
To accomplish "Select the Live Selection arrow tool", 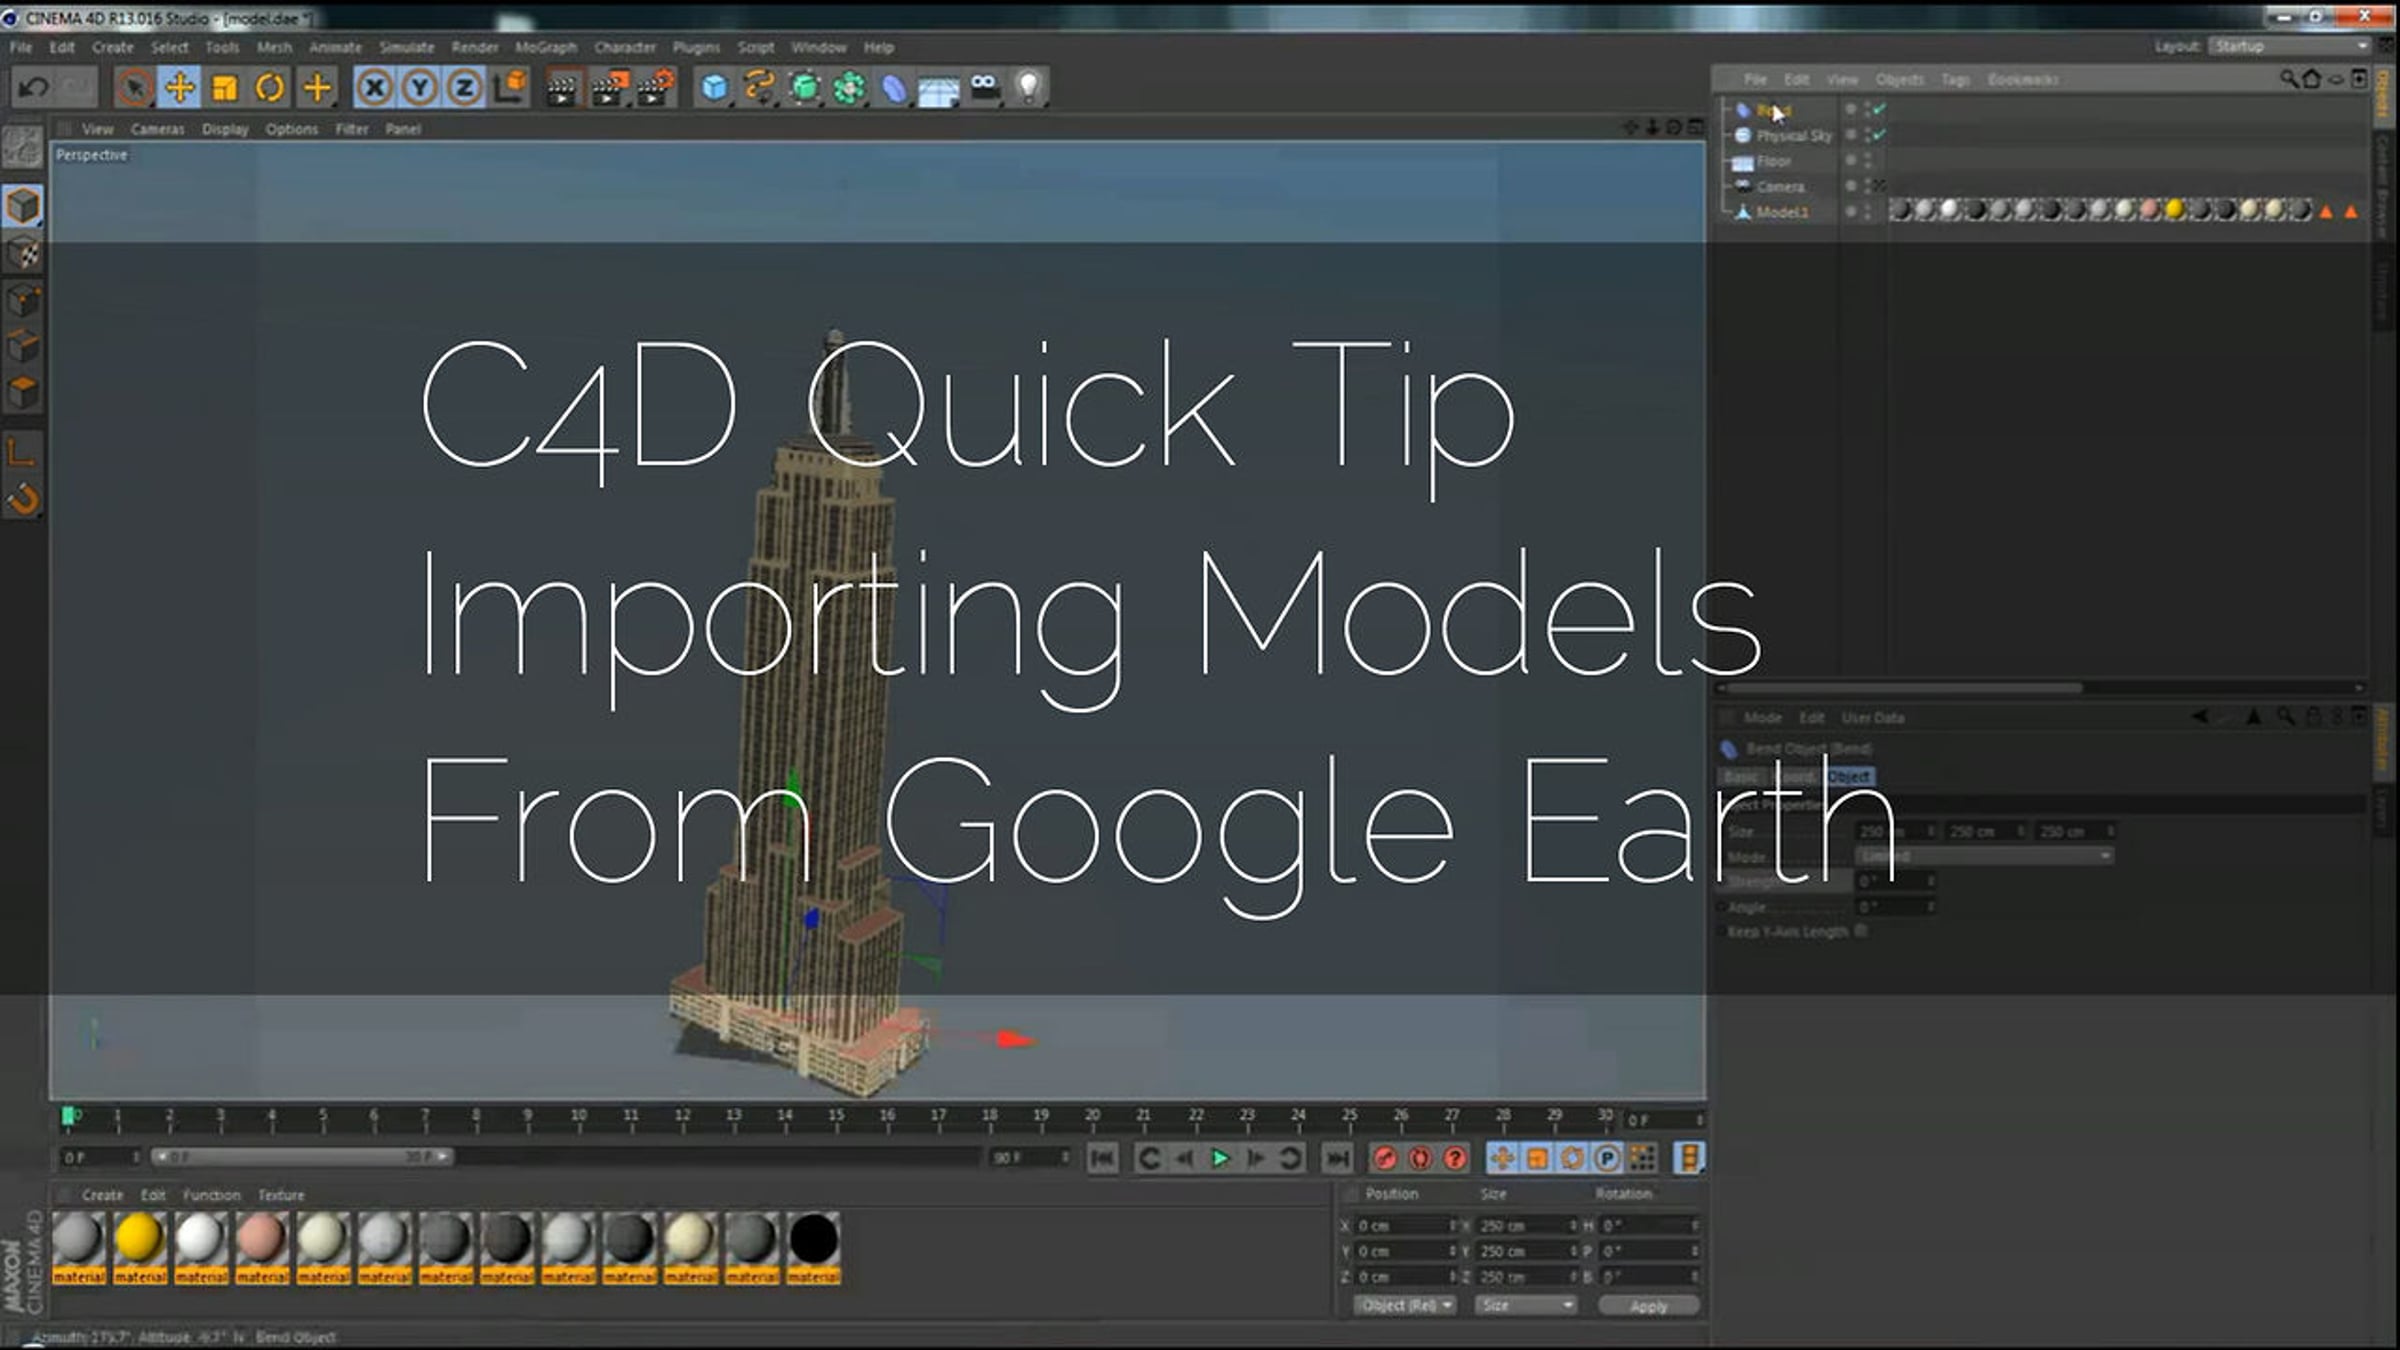I will coord(134,88).
